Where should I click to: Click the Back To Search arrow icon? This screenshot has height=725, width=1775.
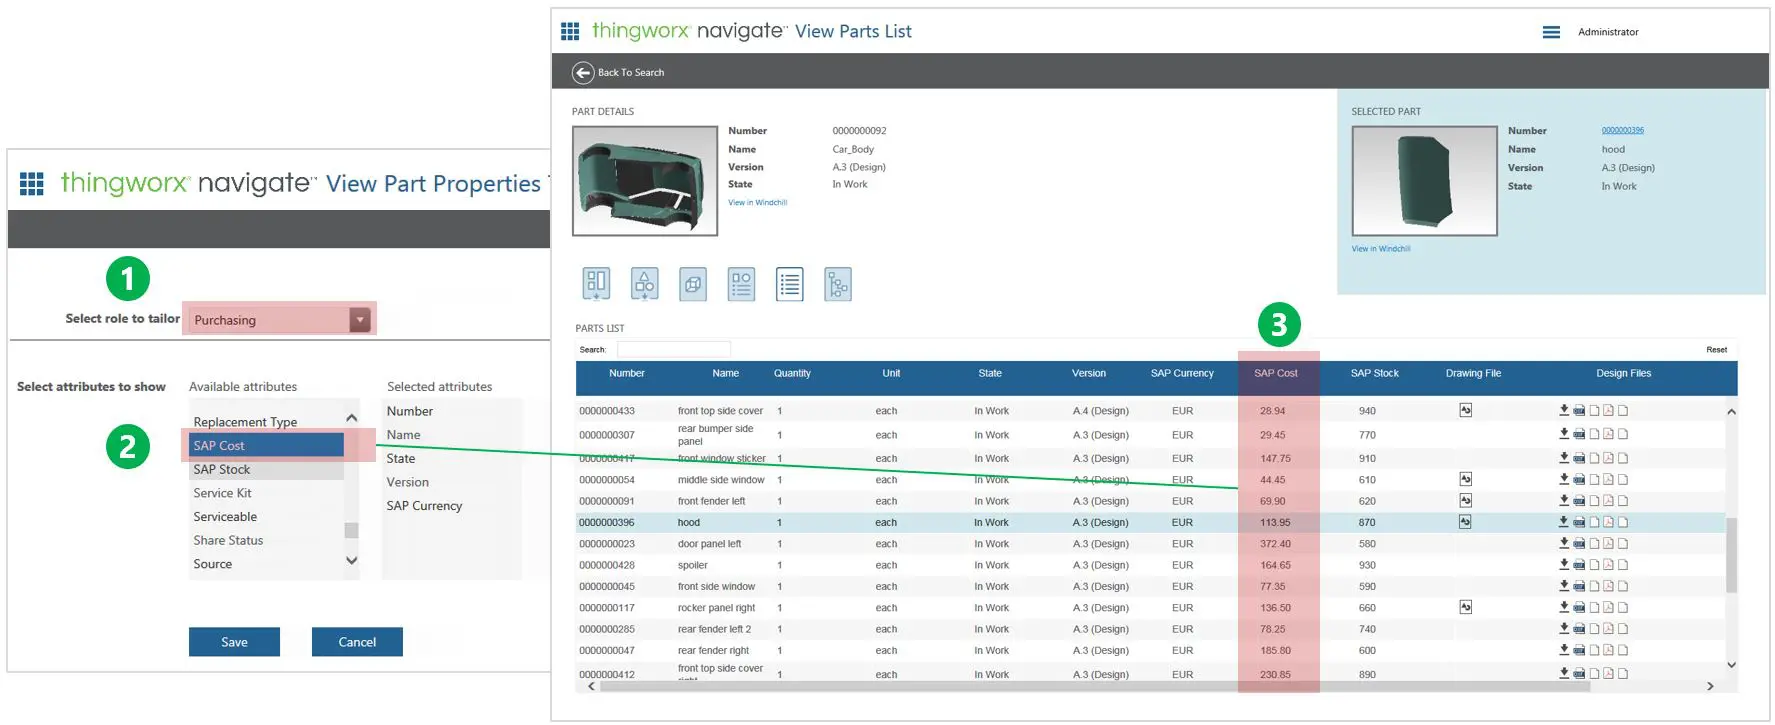[583, 72]
